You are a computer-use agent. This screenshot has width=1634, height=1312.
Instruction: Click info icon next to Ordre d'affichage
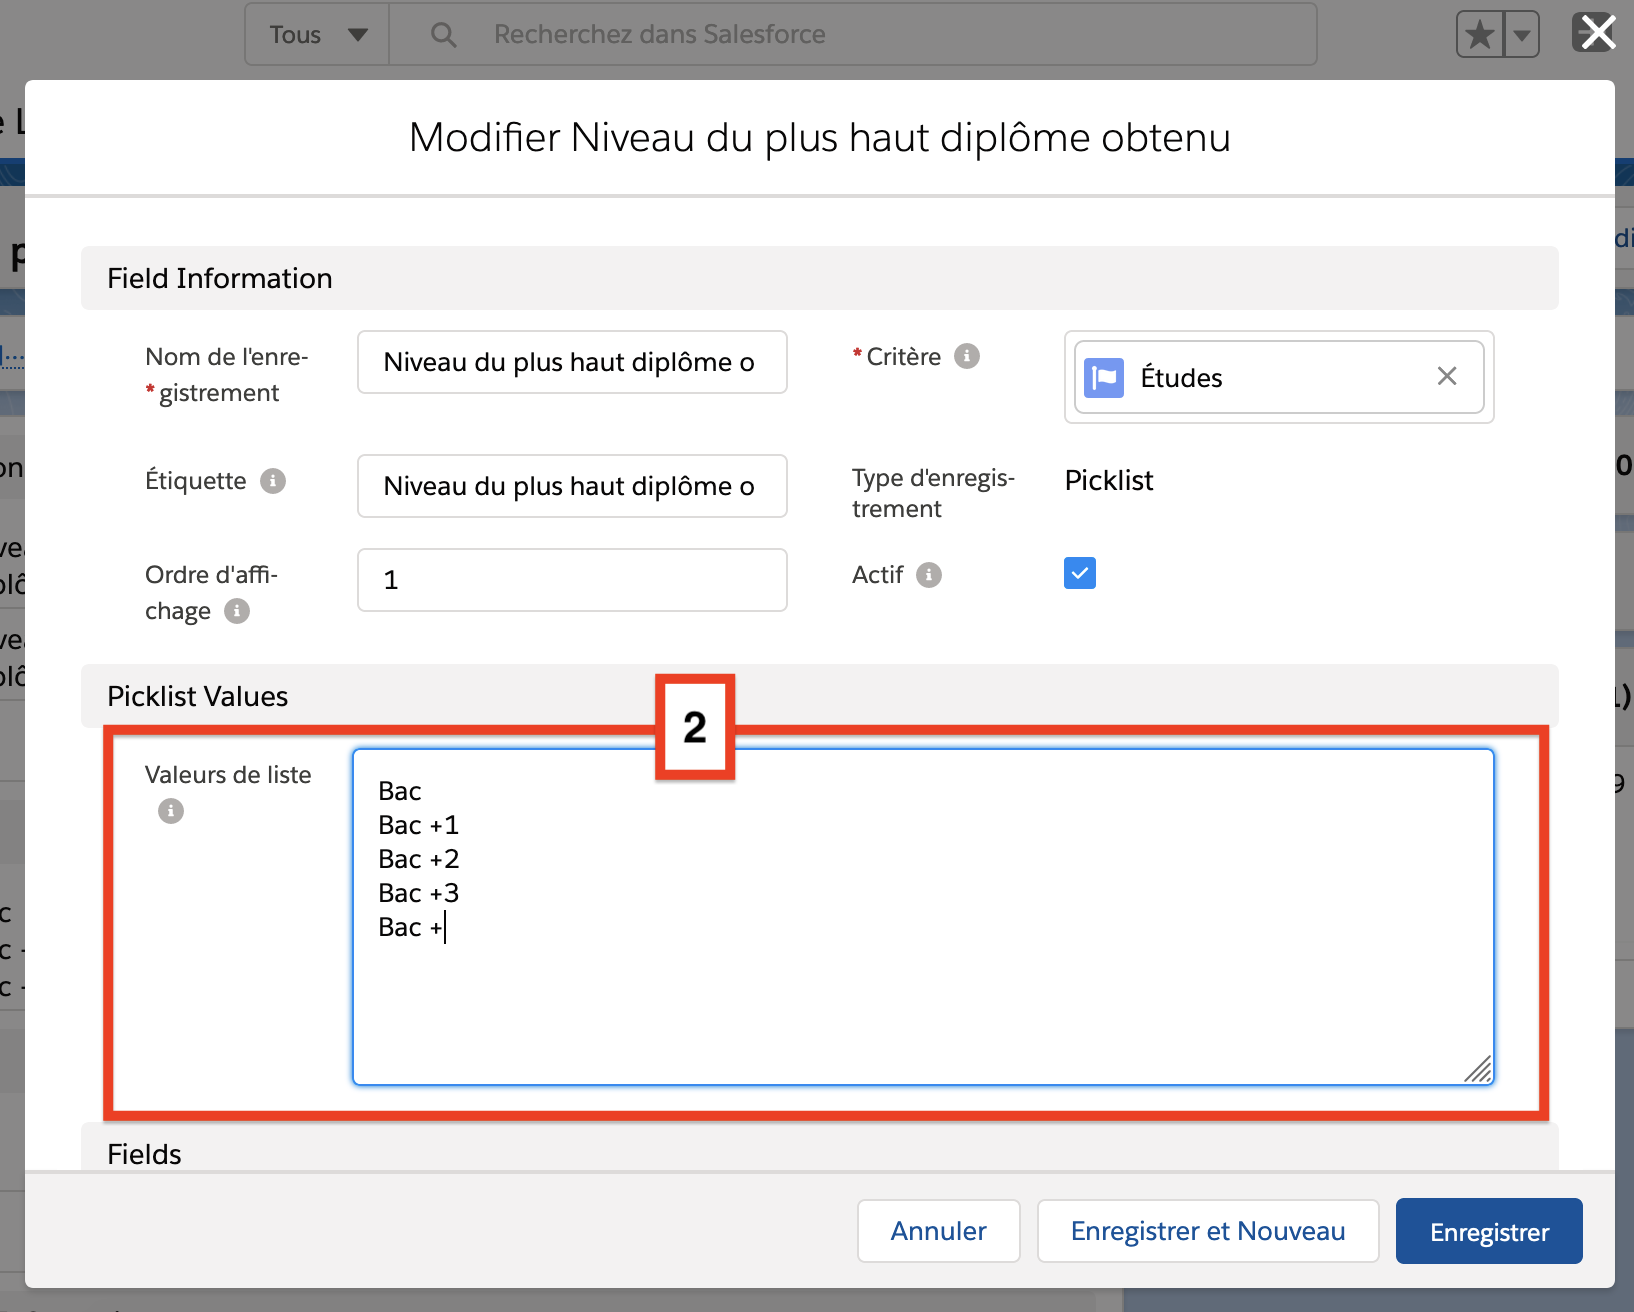(237, 611)
